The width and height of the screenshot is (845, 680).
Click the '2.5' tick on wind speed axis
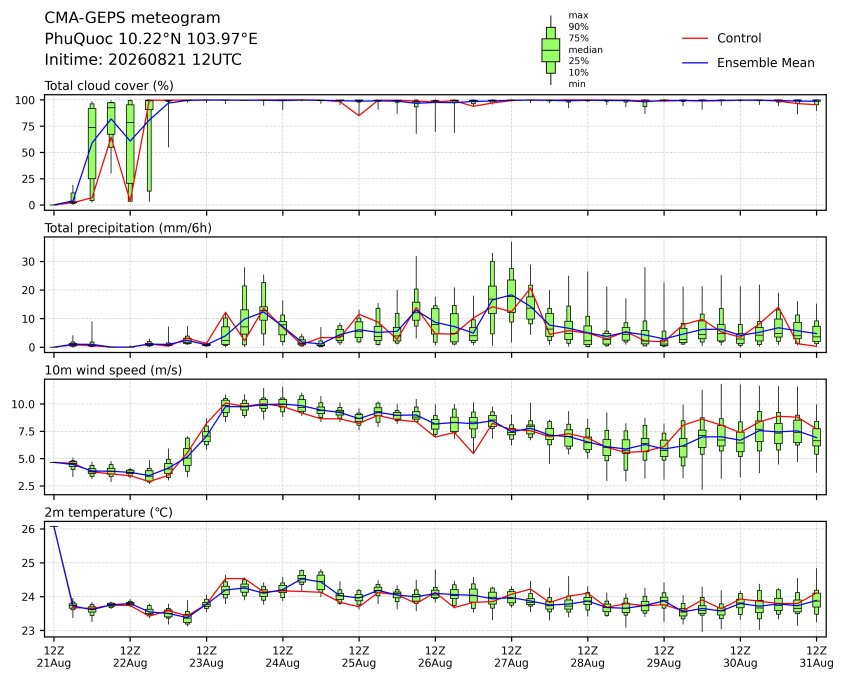(27, 487)
